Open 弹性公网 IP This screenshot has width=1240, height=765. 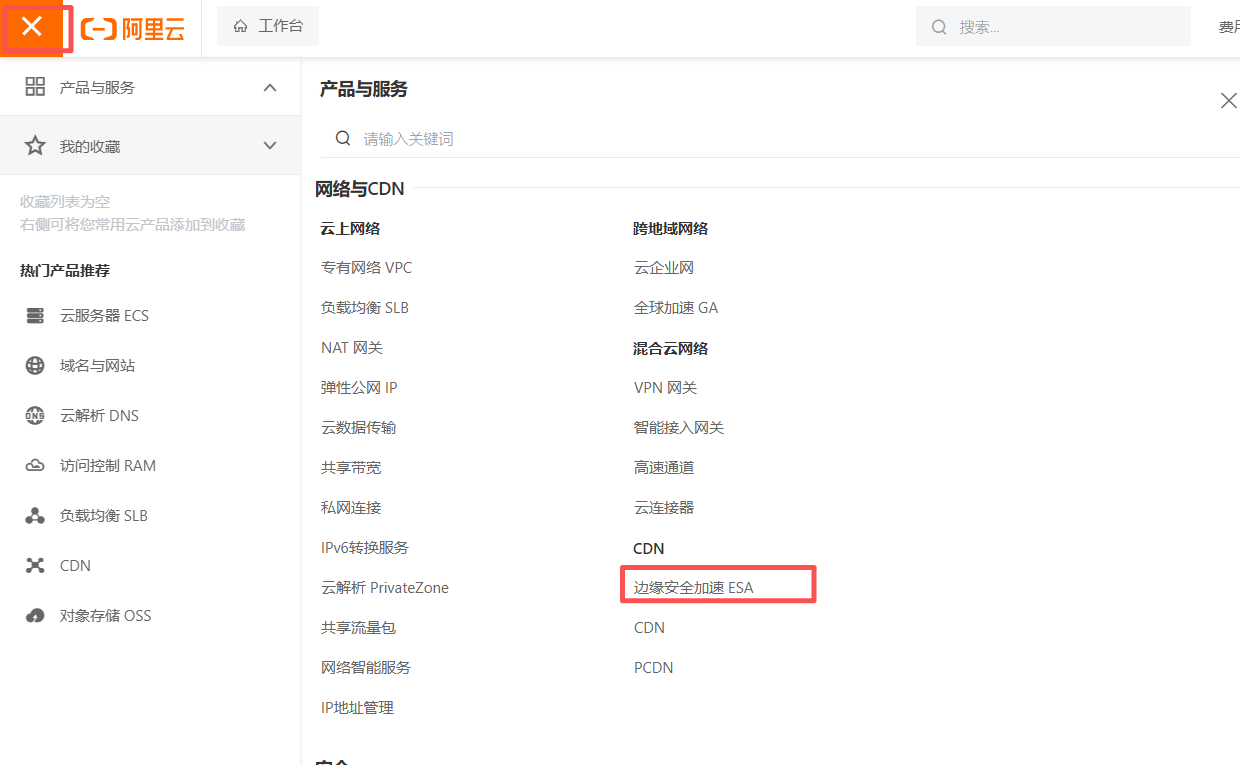(x=359, y=388)
